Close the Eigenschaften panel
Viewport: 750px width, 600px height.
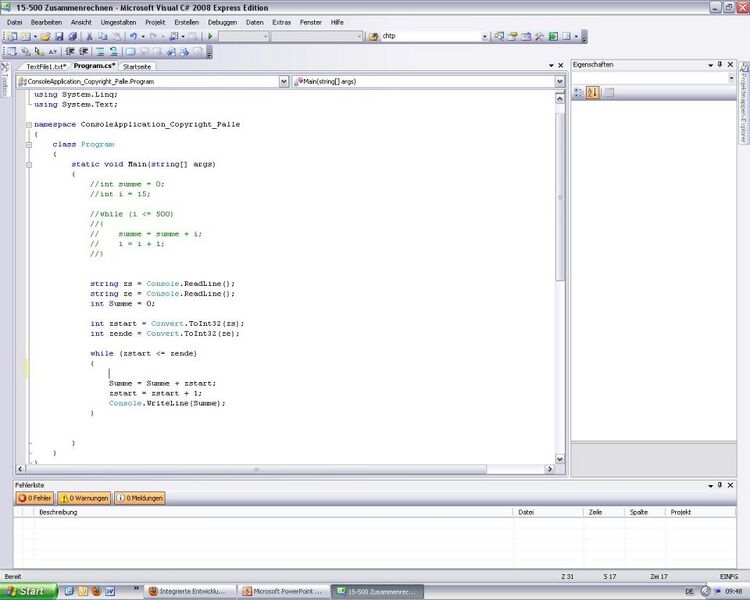(730, 64)
